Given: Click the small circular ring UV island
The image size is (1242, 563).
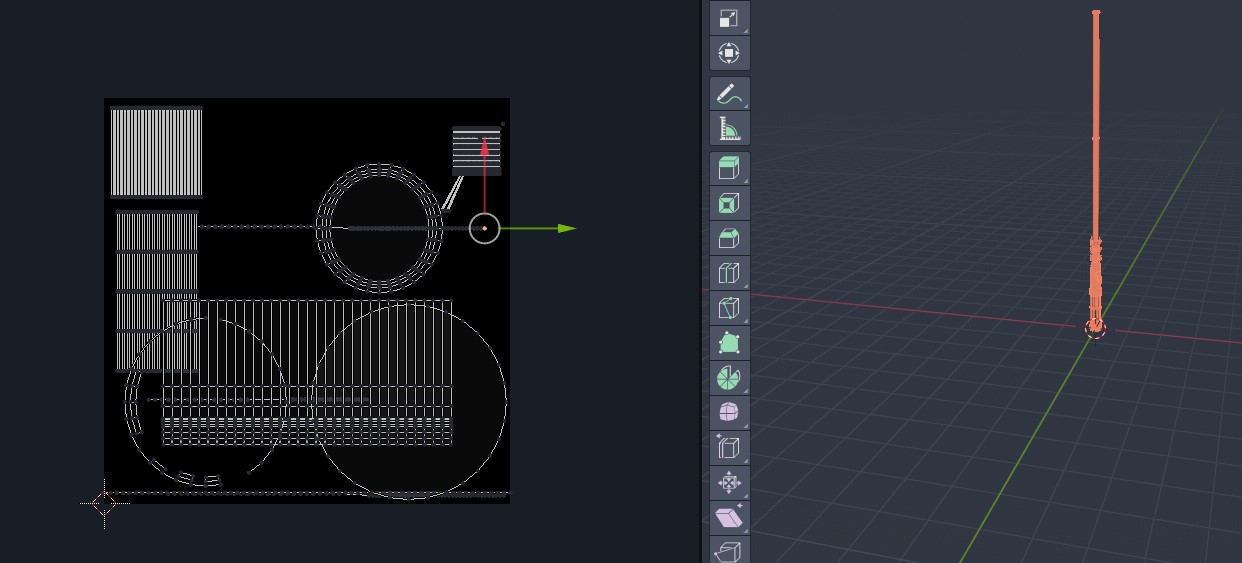Looking at the screenshot, I should (380, 228).
